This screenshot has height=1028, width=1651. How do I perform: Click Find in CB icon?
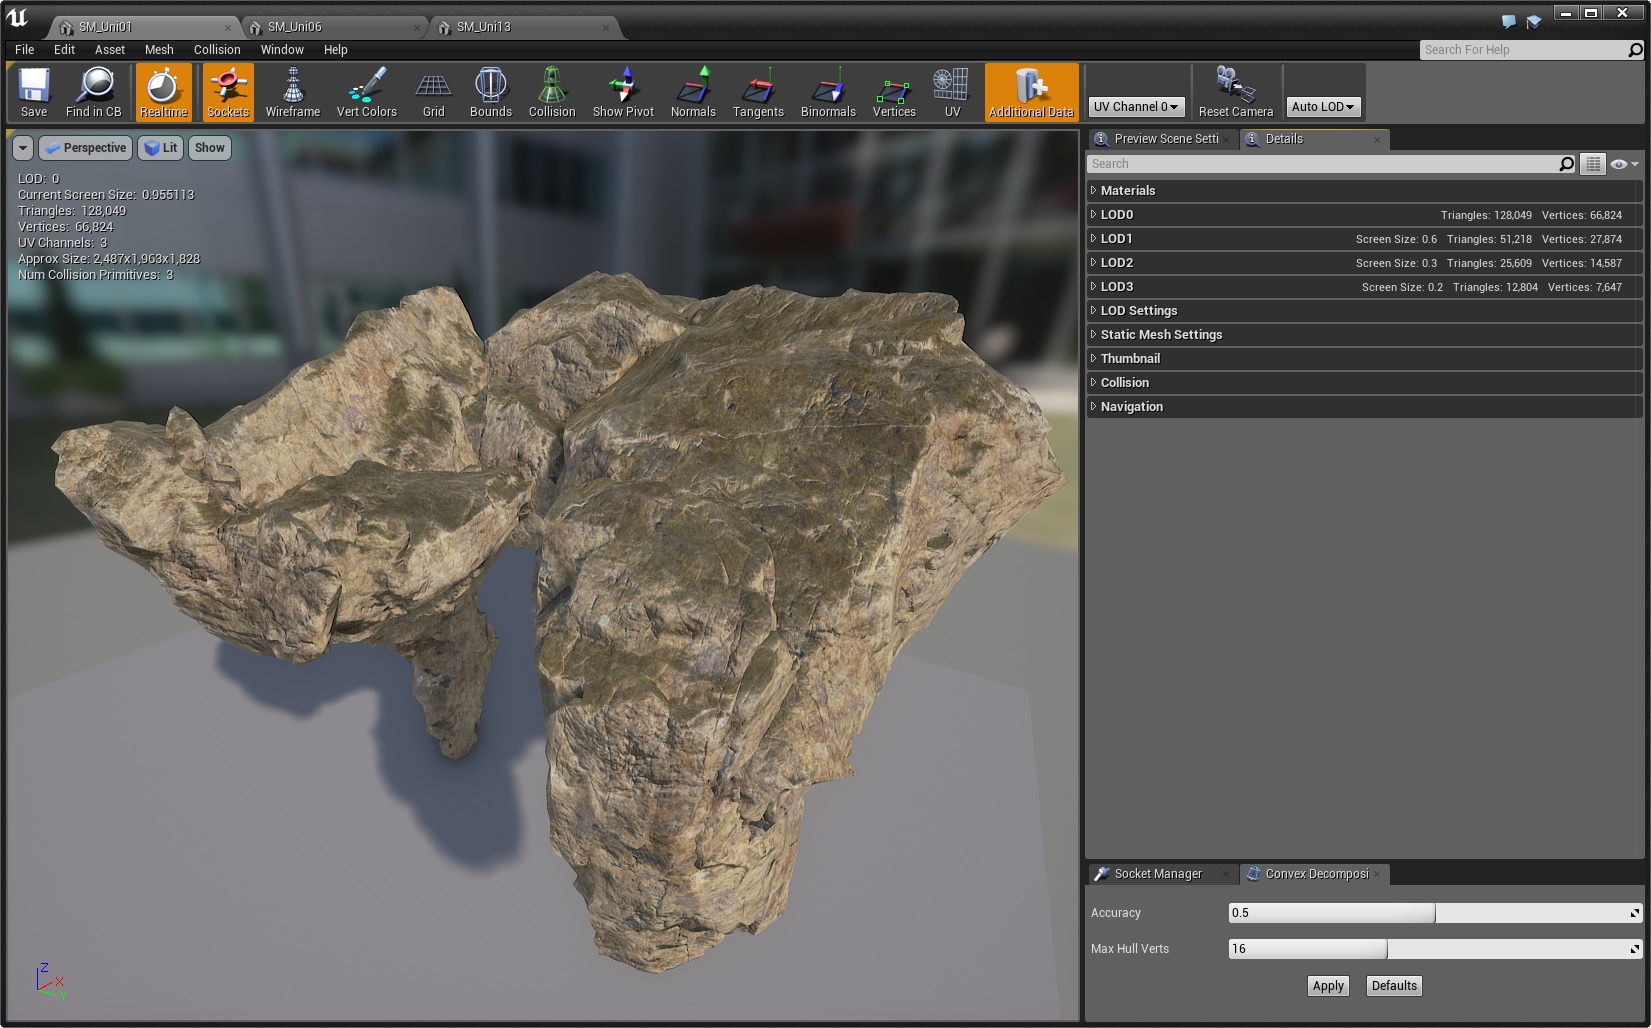tap(94, 92)
